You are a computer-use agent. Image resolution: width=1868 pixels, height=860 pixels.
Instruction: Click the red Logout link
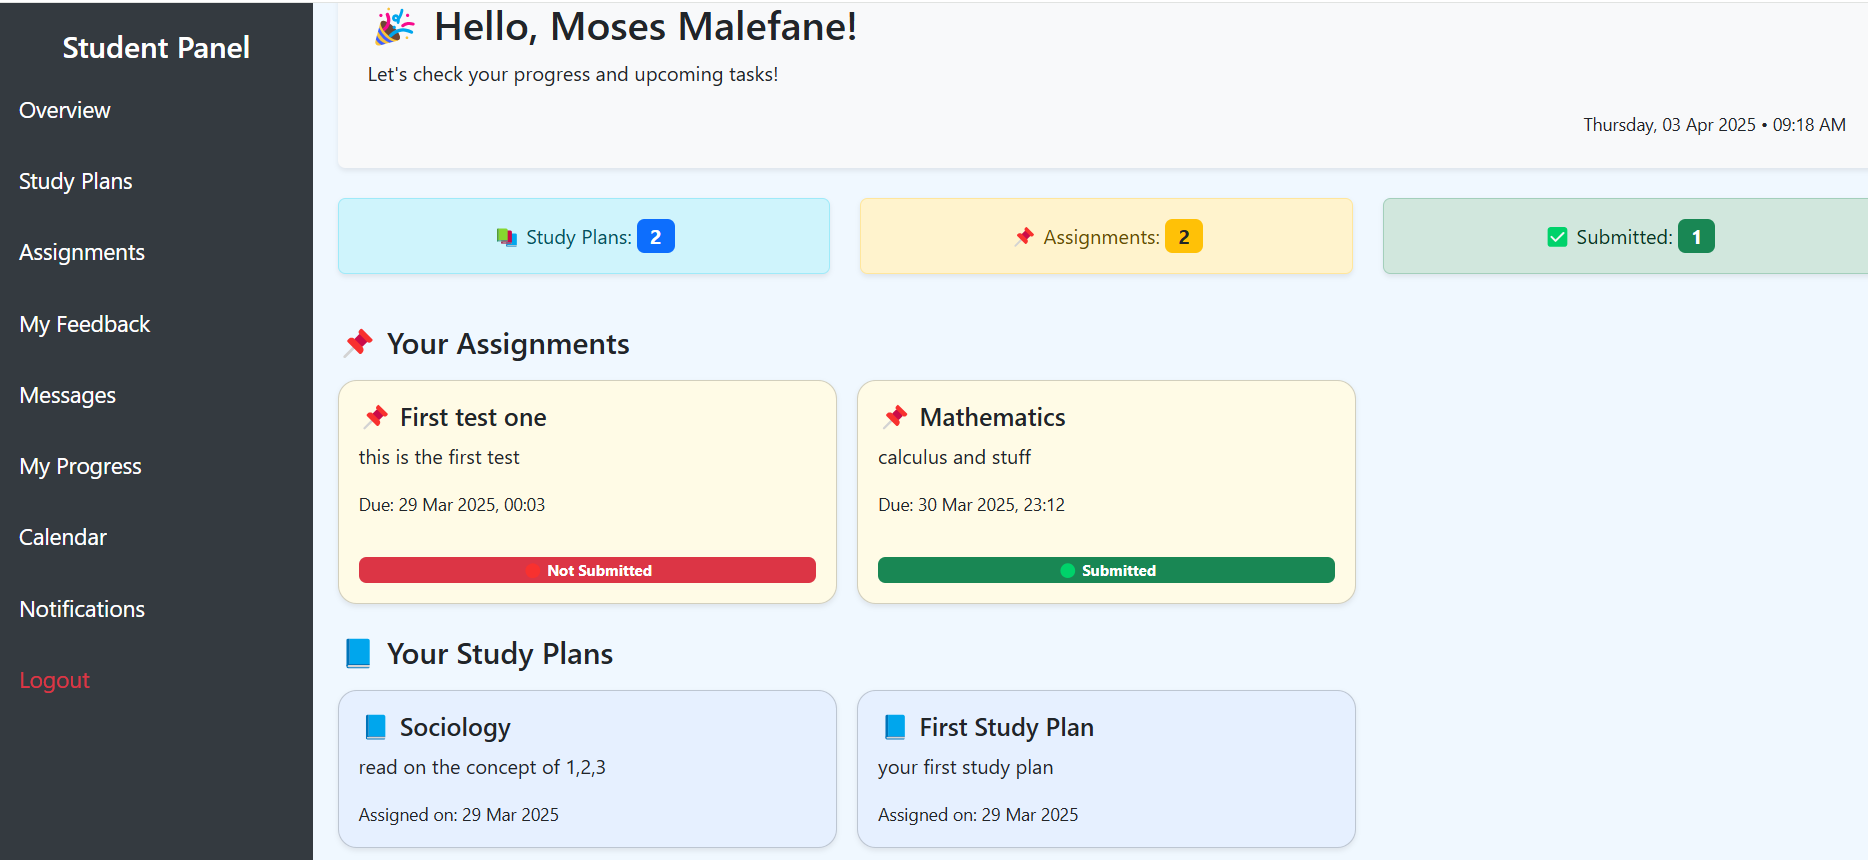[55, 680]
